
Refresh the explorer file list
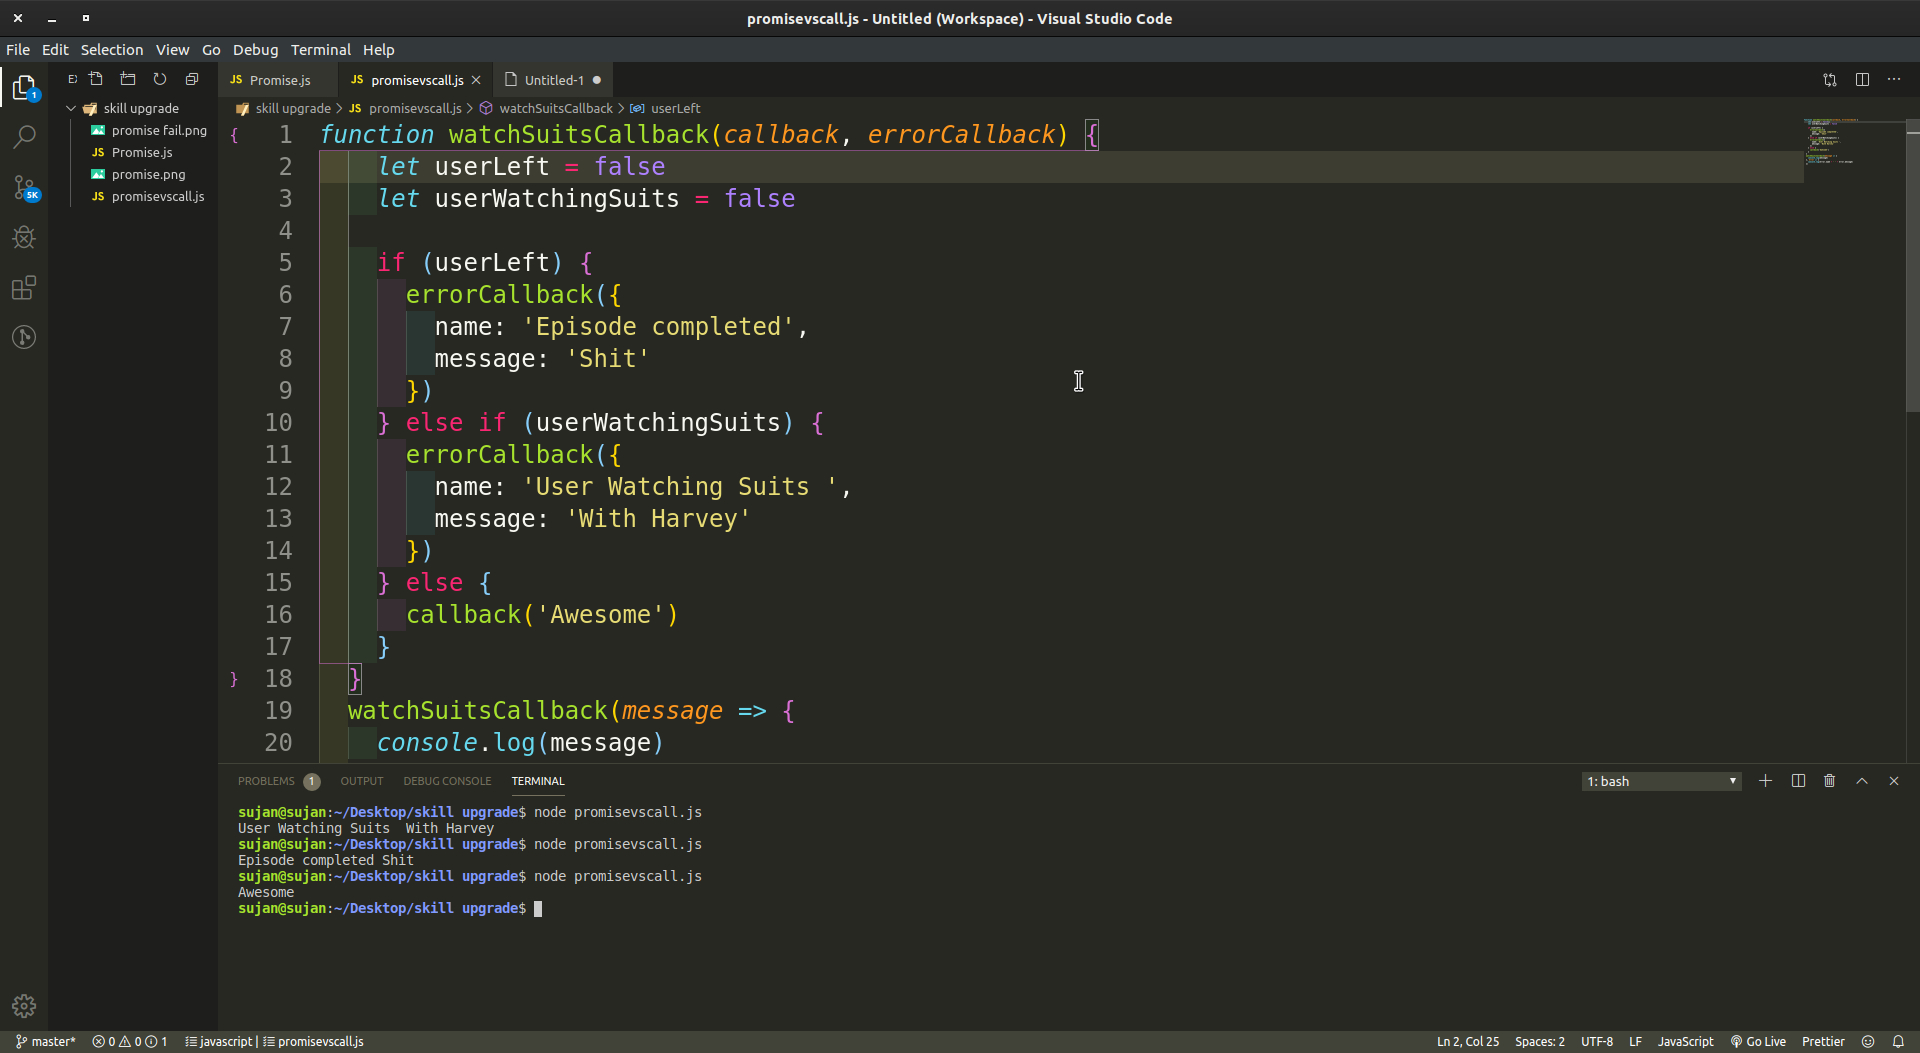click(x=160, y=79)
